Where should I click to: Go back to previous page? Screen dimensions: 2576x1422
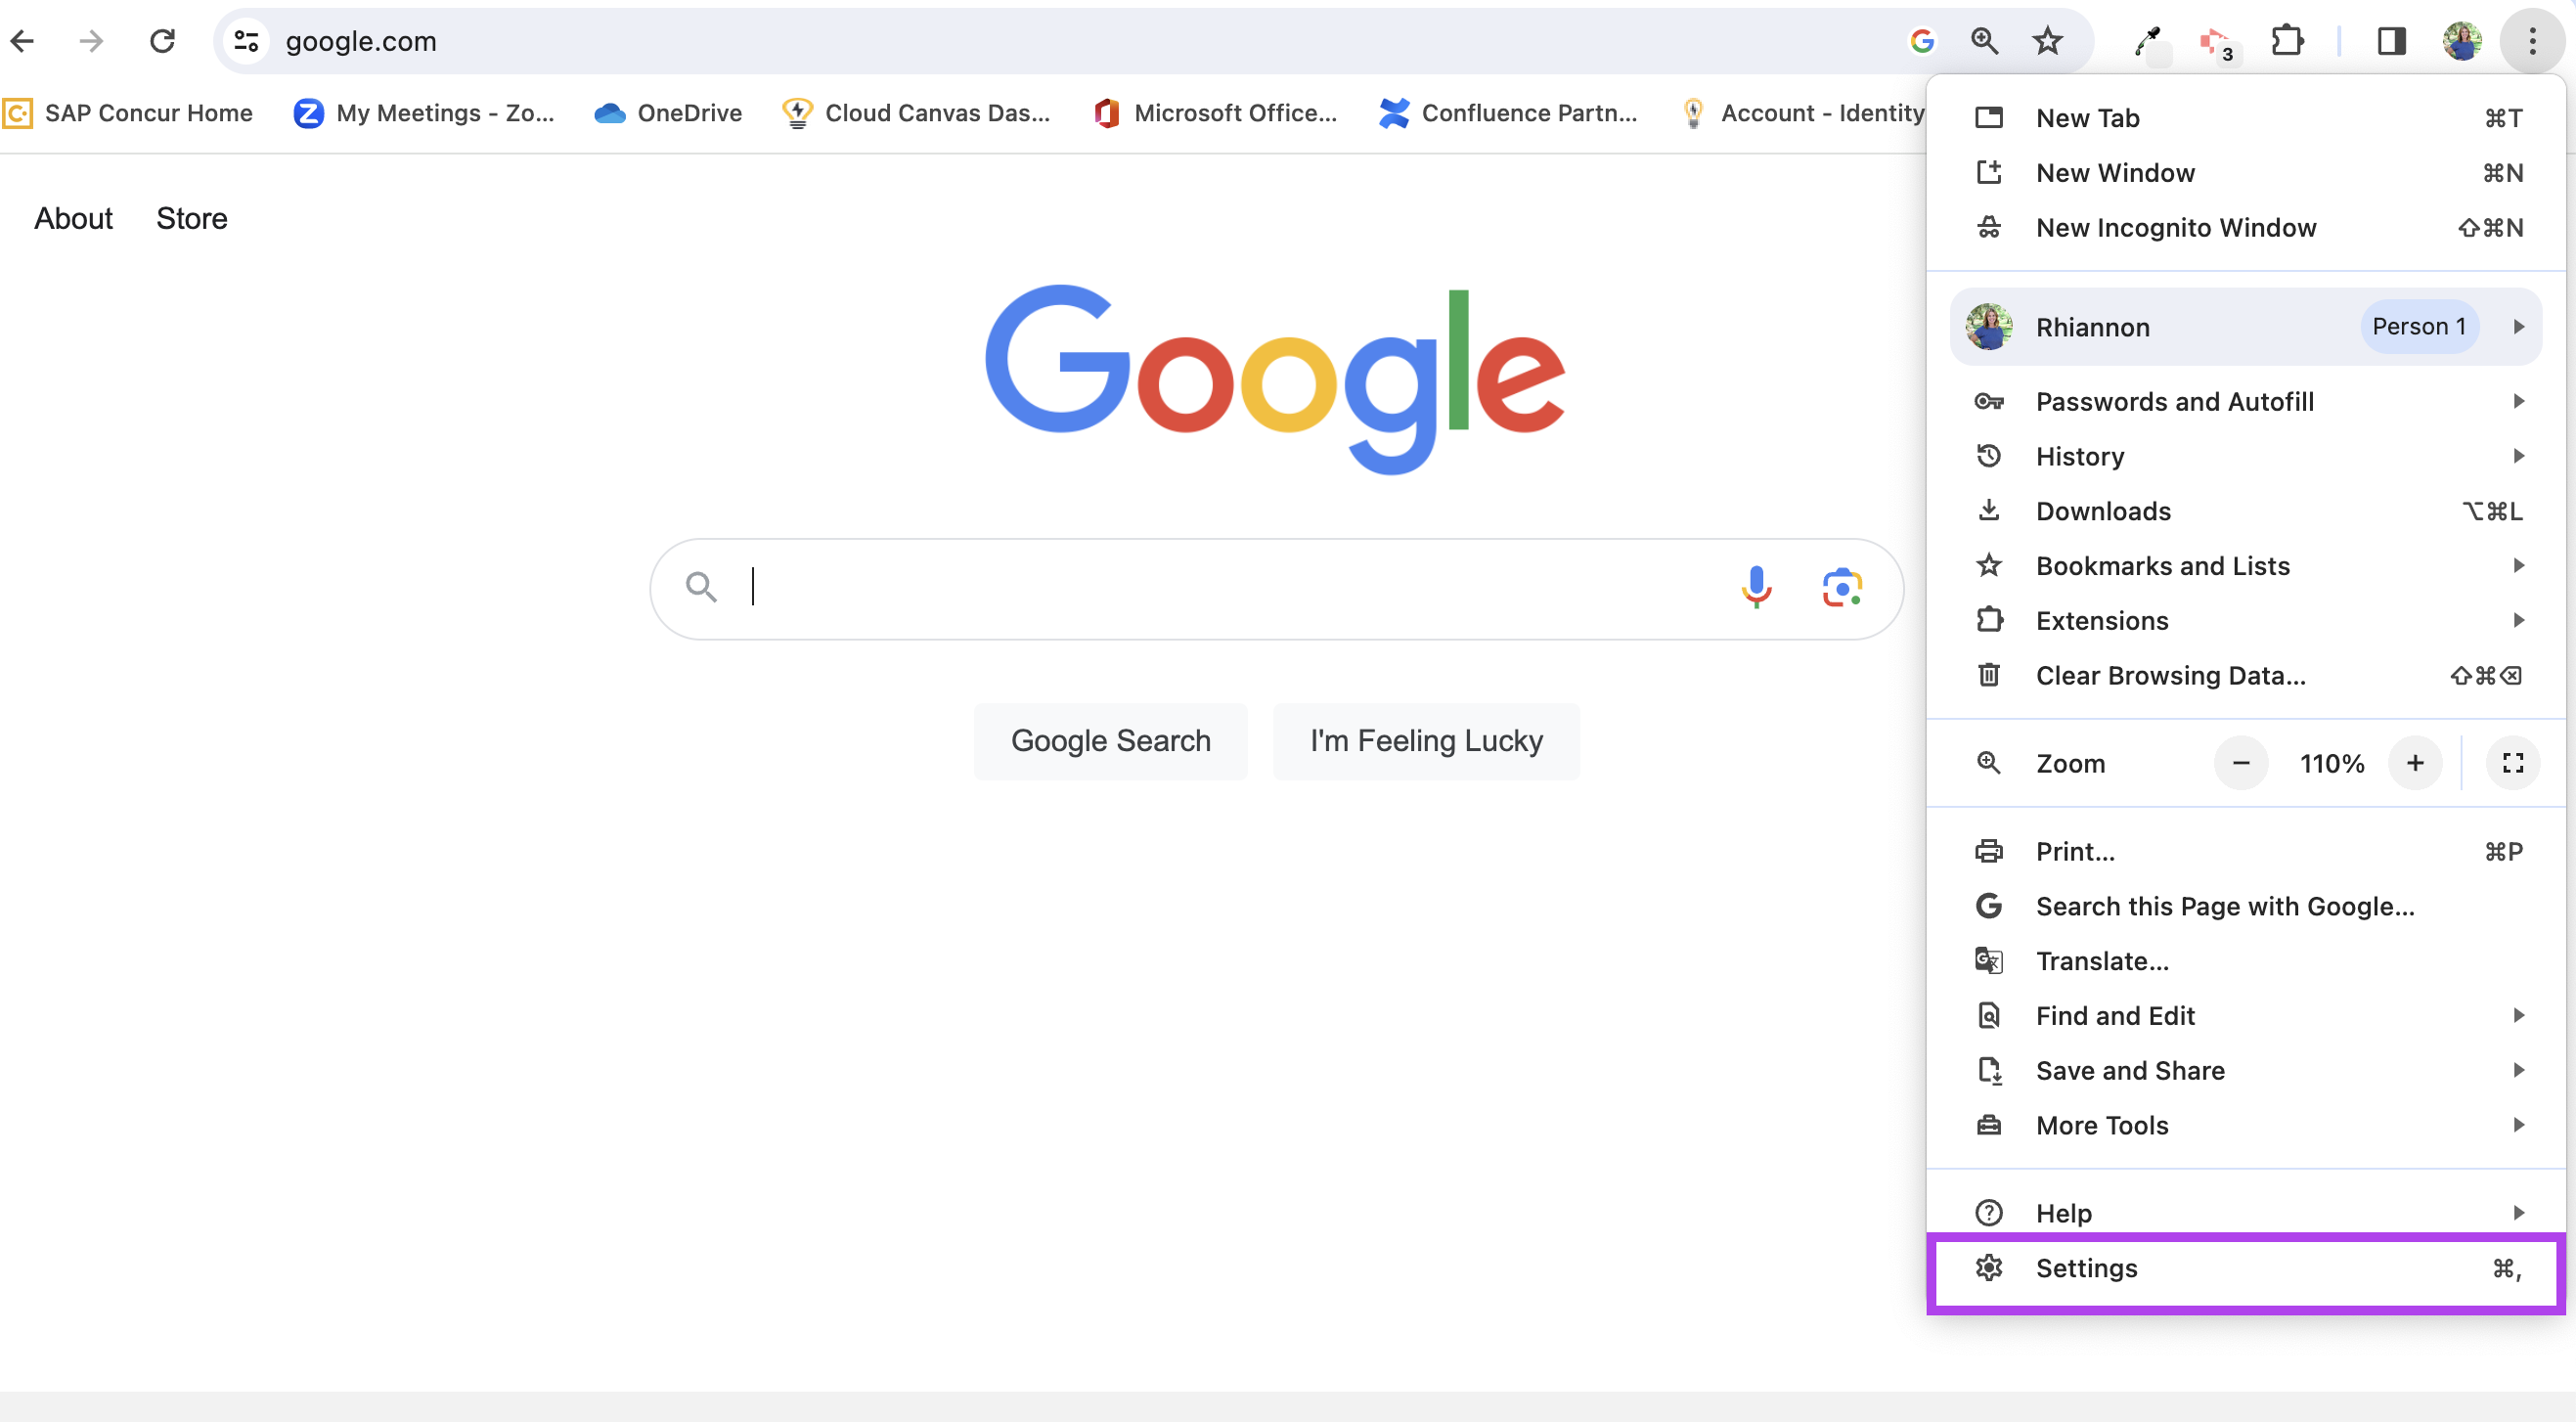(x=23, y=41)
